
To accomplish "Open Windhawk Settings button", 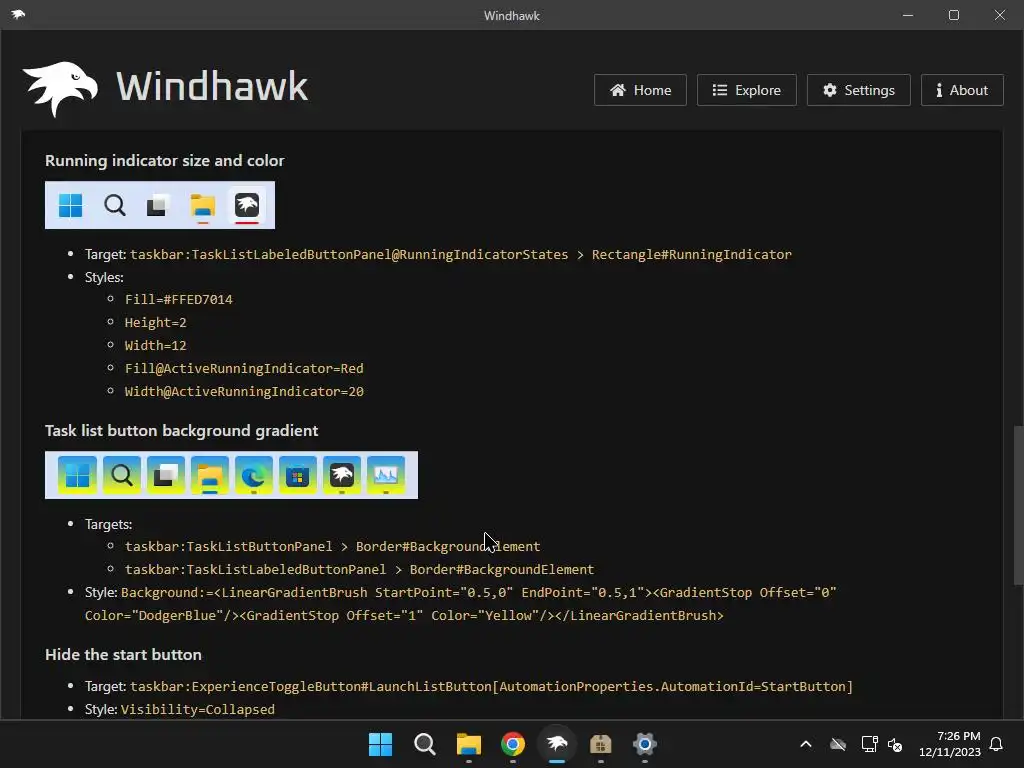I will [x=858, y=90].
